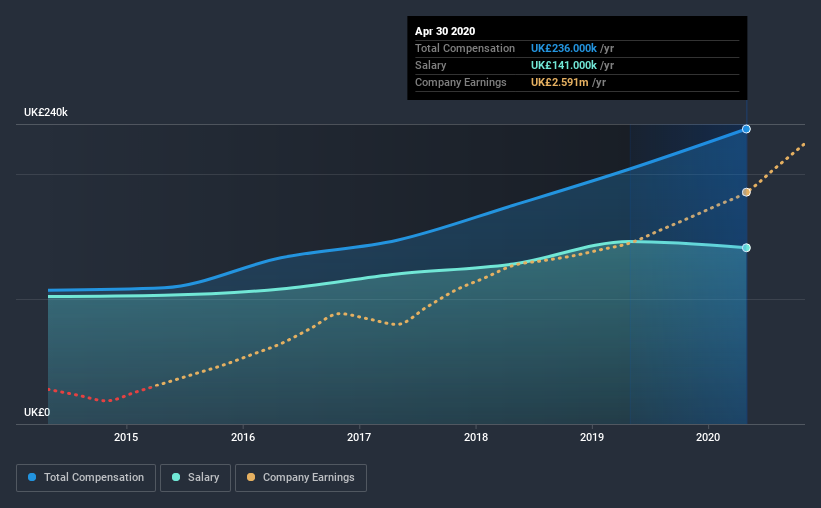This screenshot has width=821, height=508.
Task: Select the 2020 x-axis label
Action: 708,437
